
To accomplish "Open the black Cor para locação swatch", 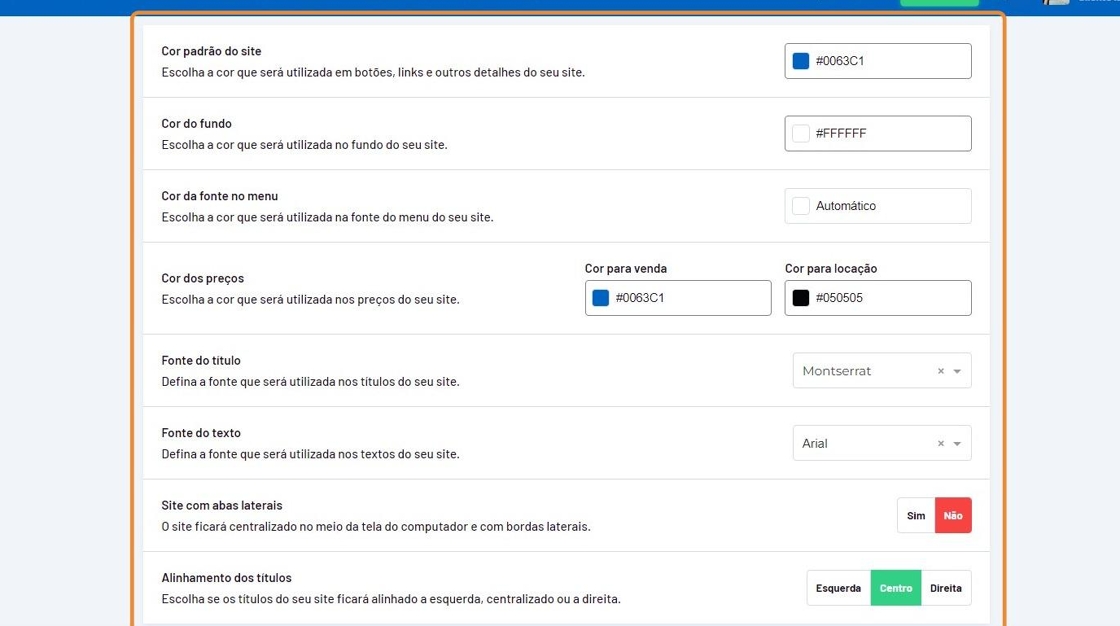I will [x=800, y=298].
